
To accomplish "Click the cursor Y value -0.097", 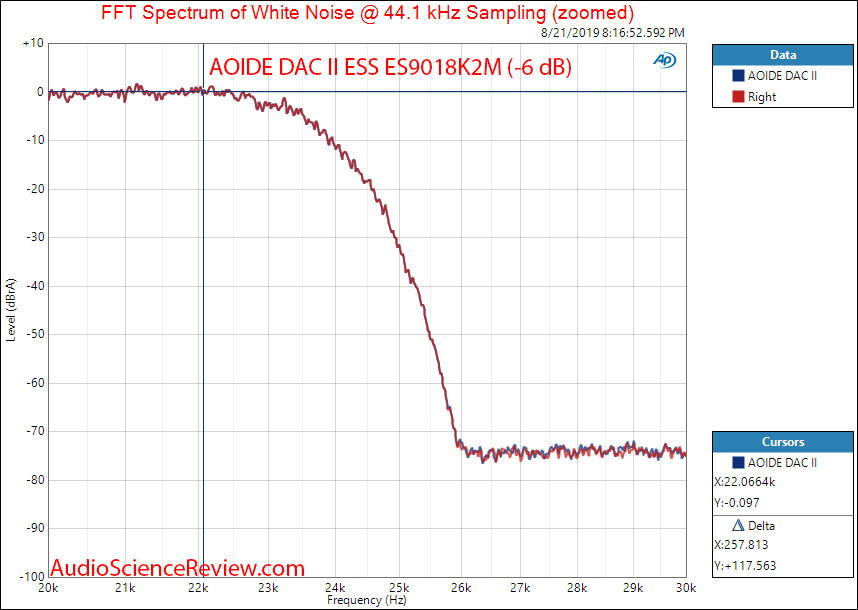I will coord(737,502).
